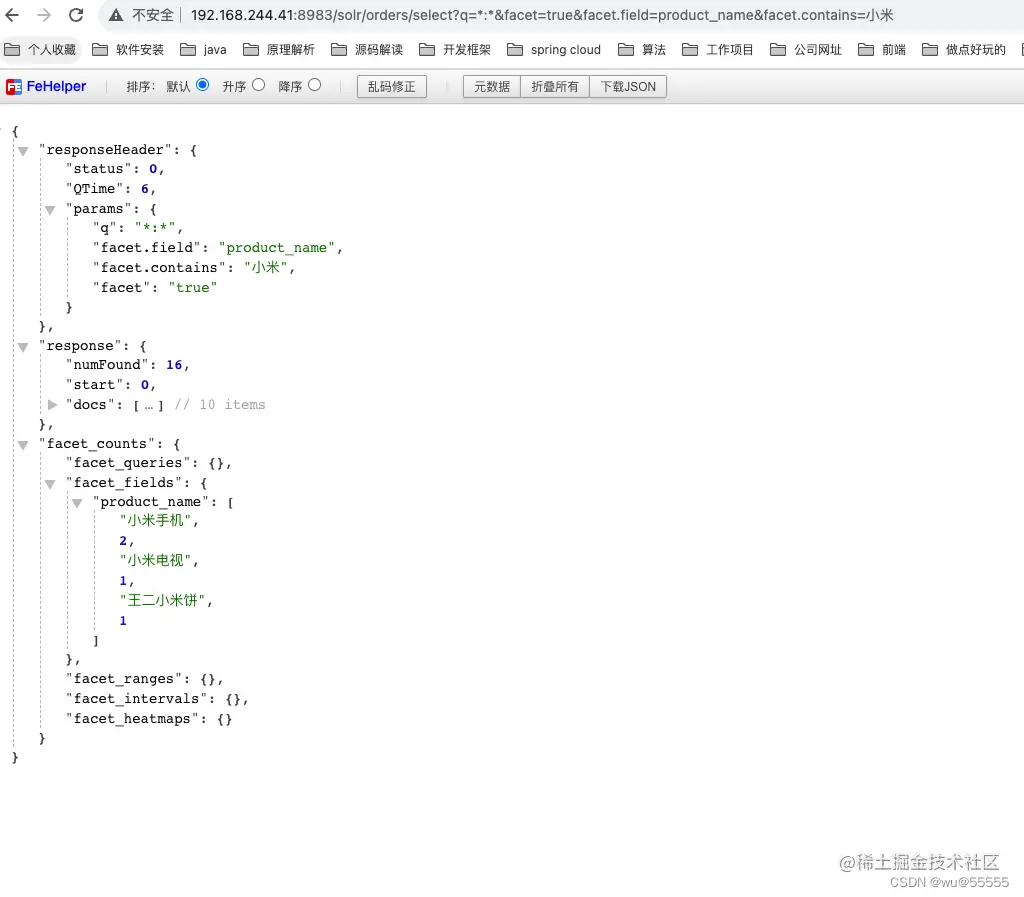
Task: Open the 前端 bookmark folder
Action: [x=882, y=50]
